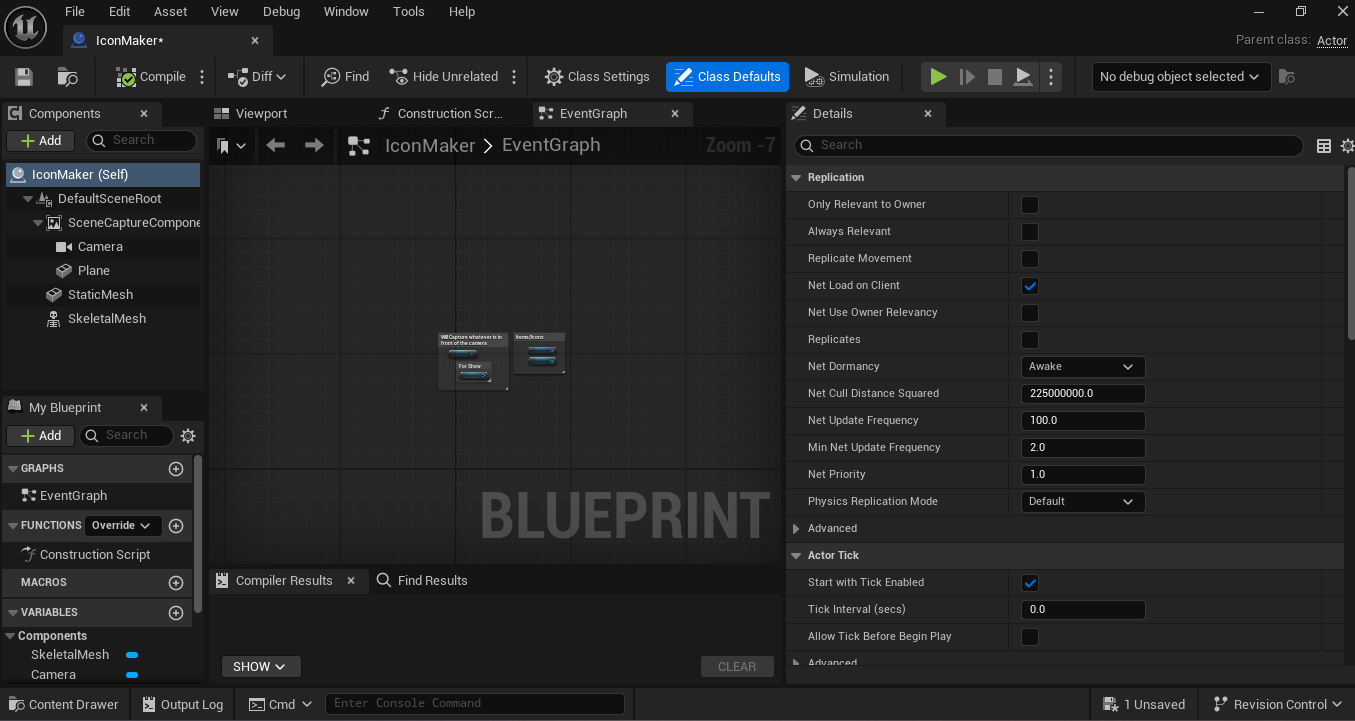
Task: Enable Replicate Movement checkbox
Action: [x=1030, y=259]
